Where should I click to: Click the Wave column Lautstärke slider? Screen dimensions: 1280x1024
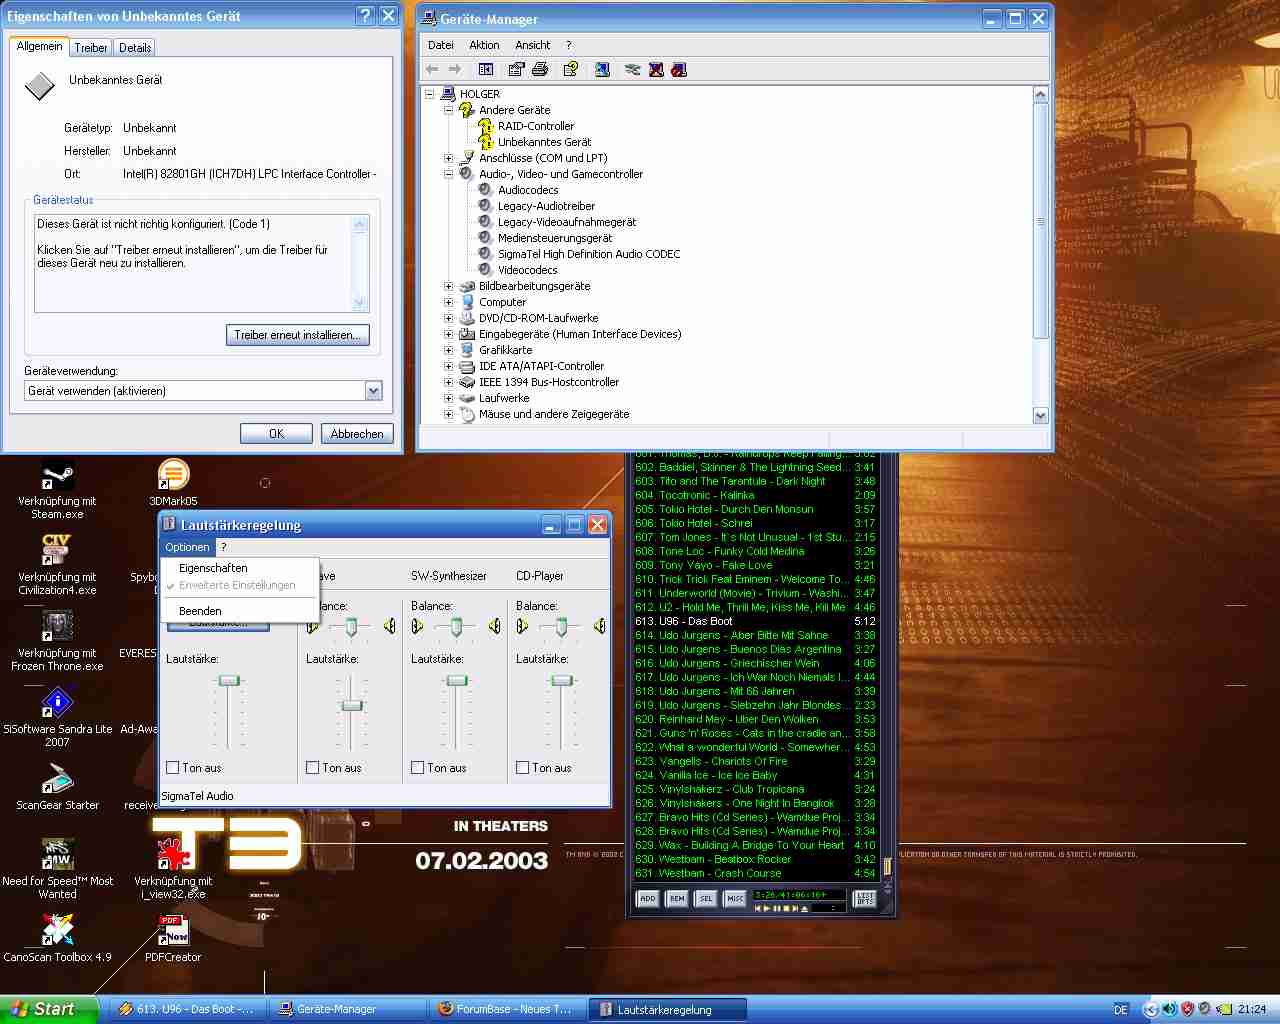point(352,706)
